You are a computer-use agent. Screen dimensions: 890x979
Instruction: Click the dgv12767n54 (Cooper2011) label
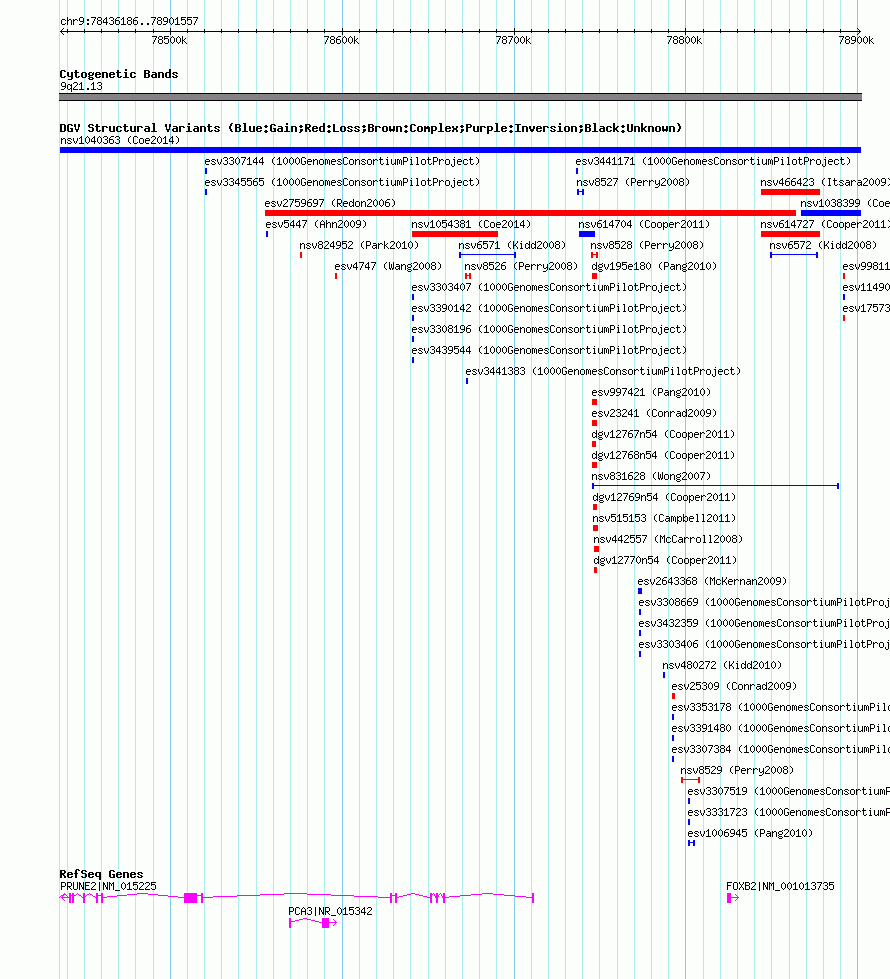pos(663,435)
